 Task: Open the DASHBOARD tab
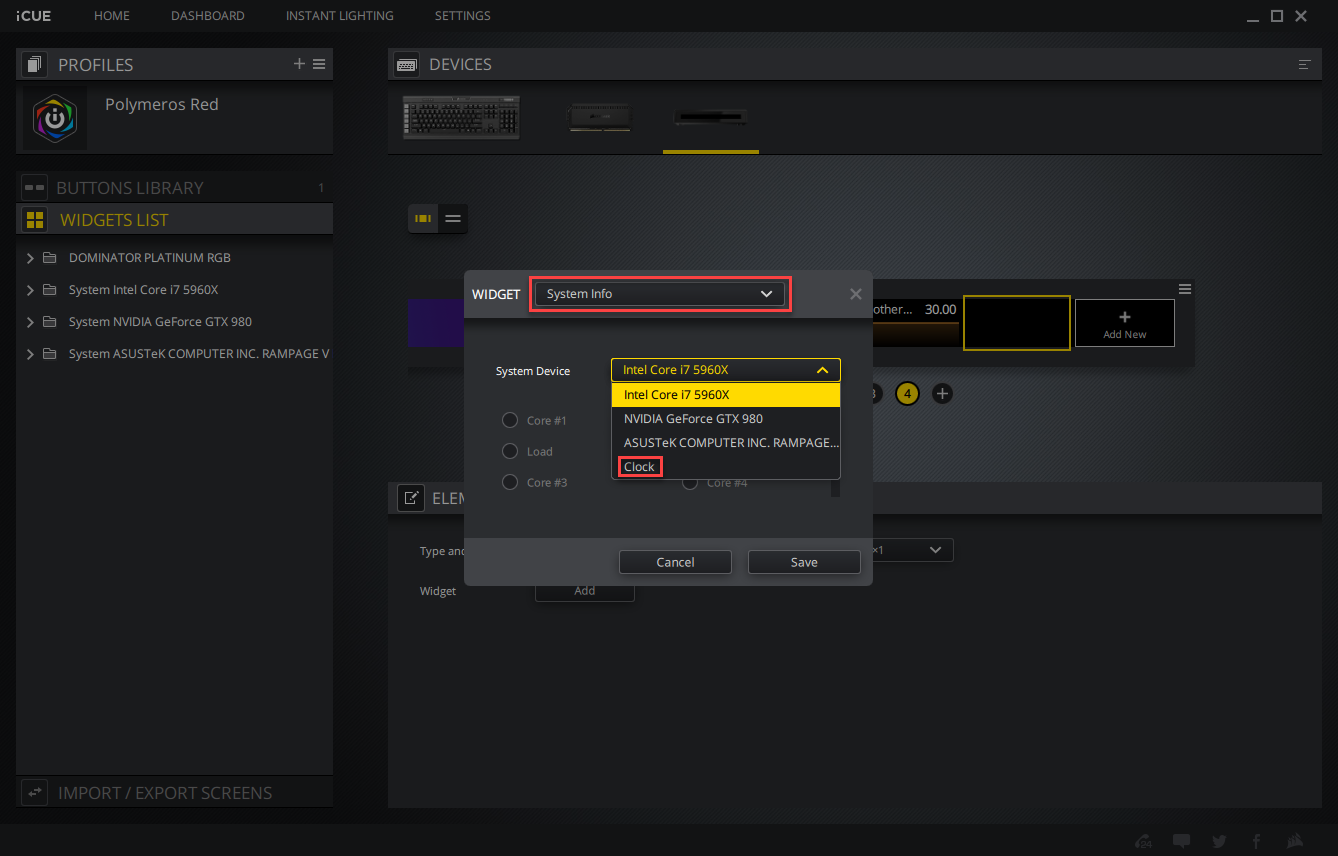pyautogui.click(x=208, y=16)
